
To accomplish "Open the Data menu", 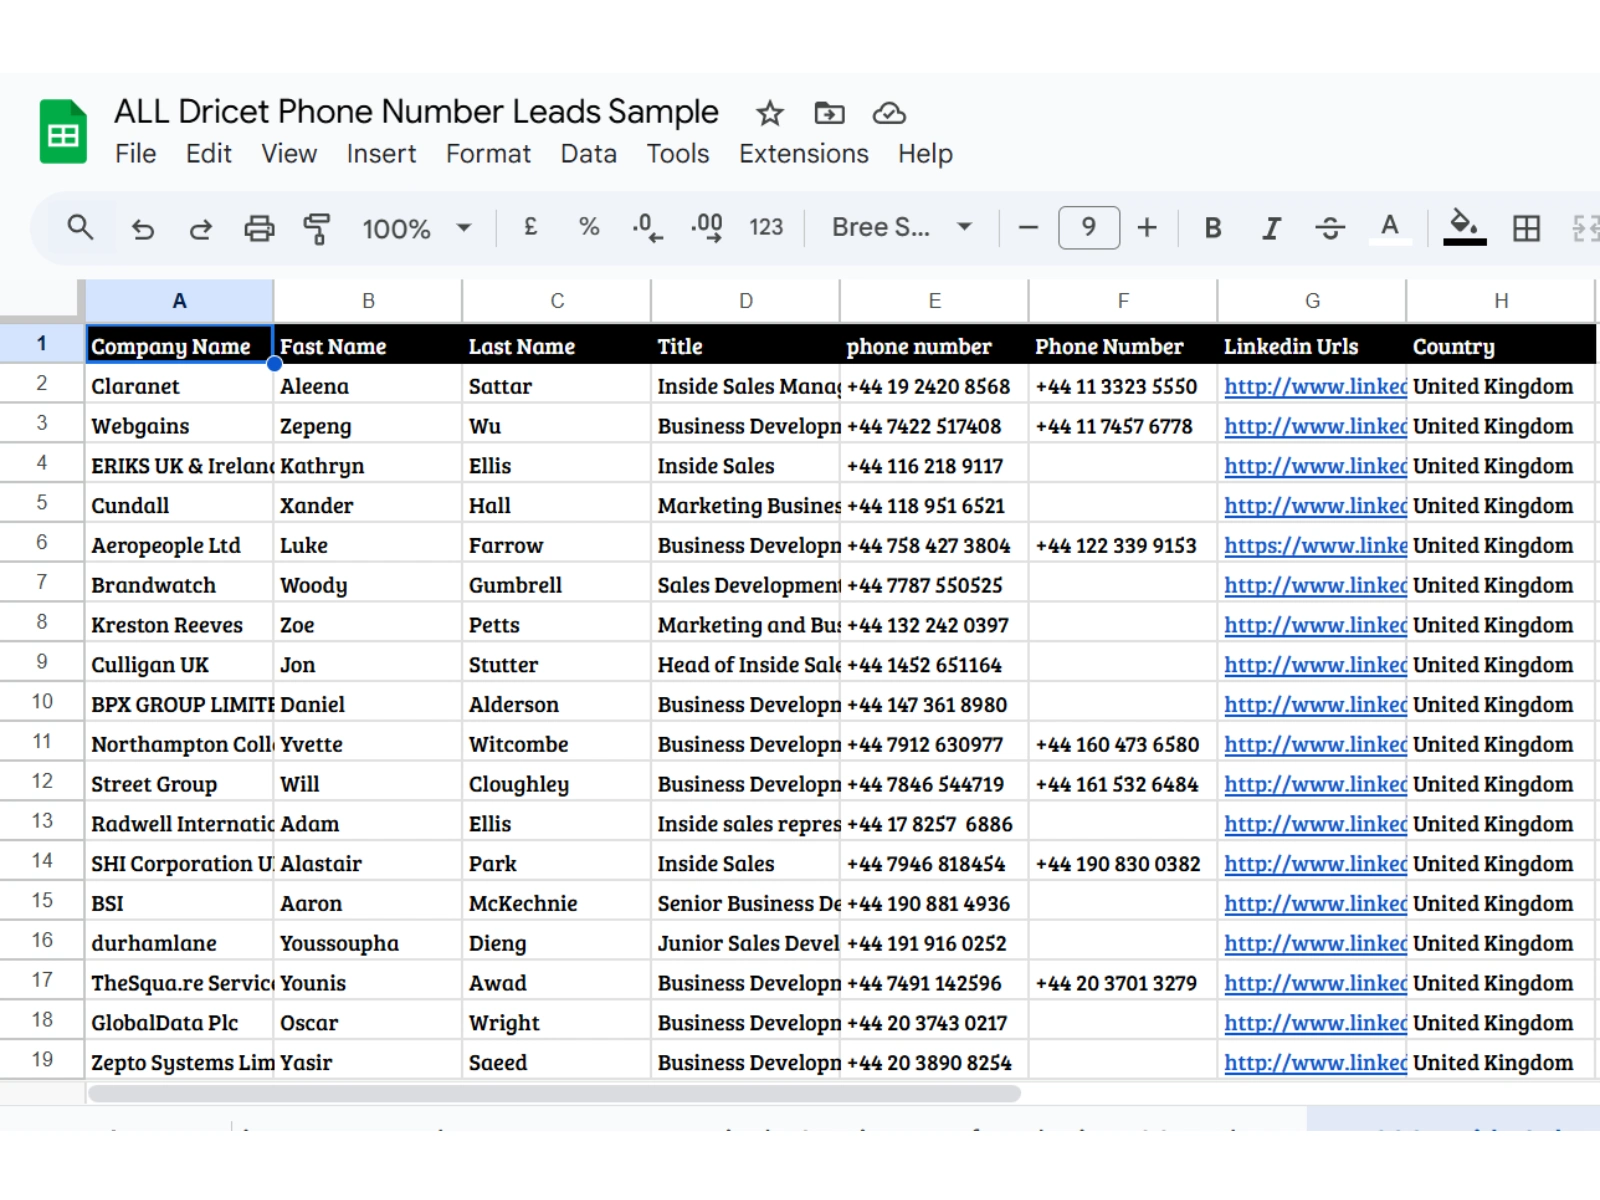I will pos(588,154).
